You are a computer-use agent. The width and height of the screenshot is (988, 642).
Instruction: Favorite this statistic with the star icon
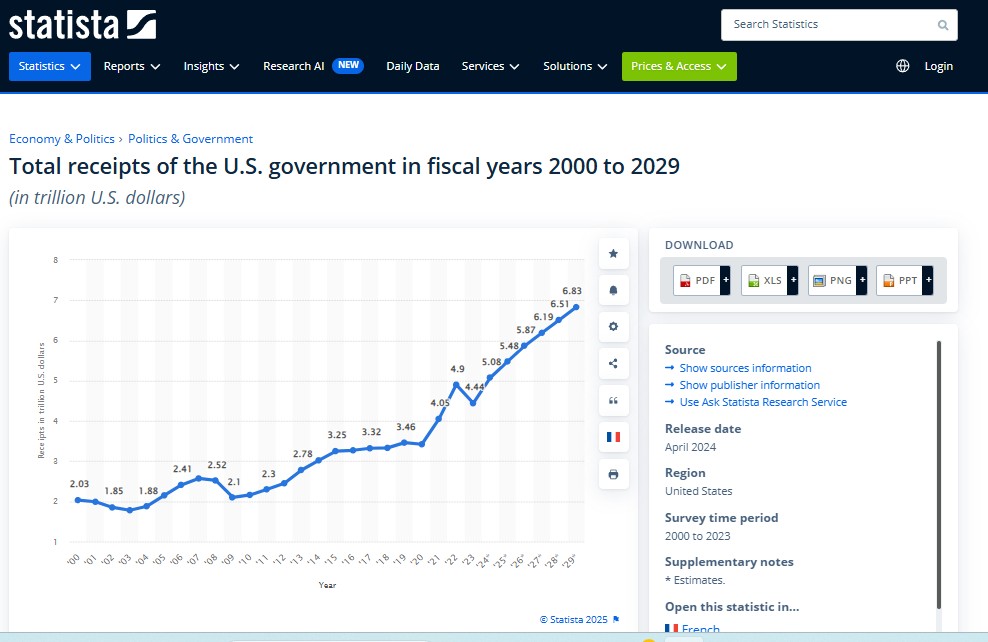613,254
